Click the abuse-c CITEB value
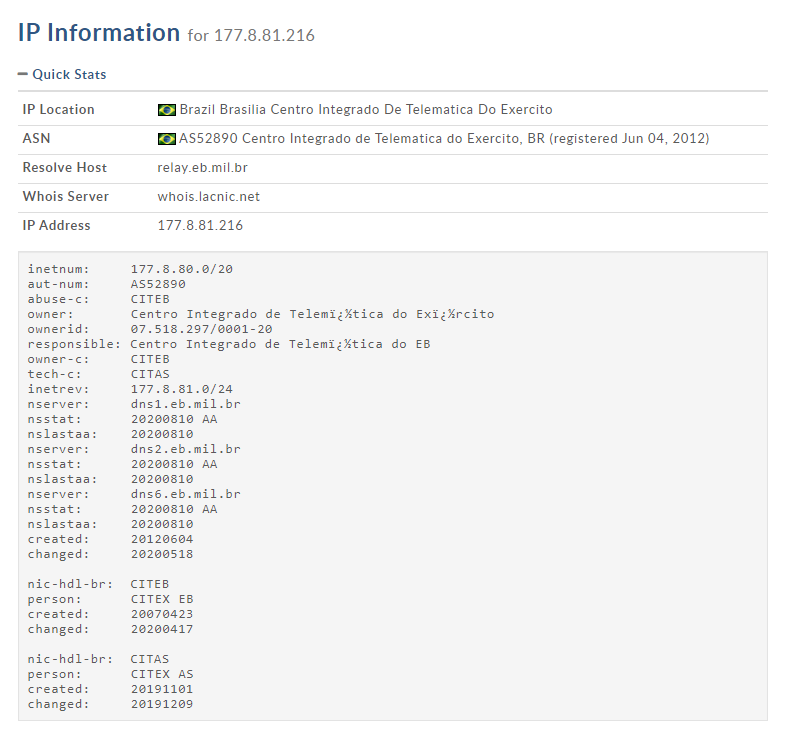Screen dimensions: 788x747 coord(150,299)
